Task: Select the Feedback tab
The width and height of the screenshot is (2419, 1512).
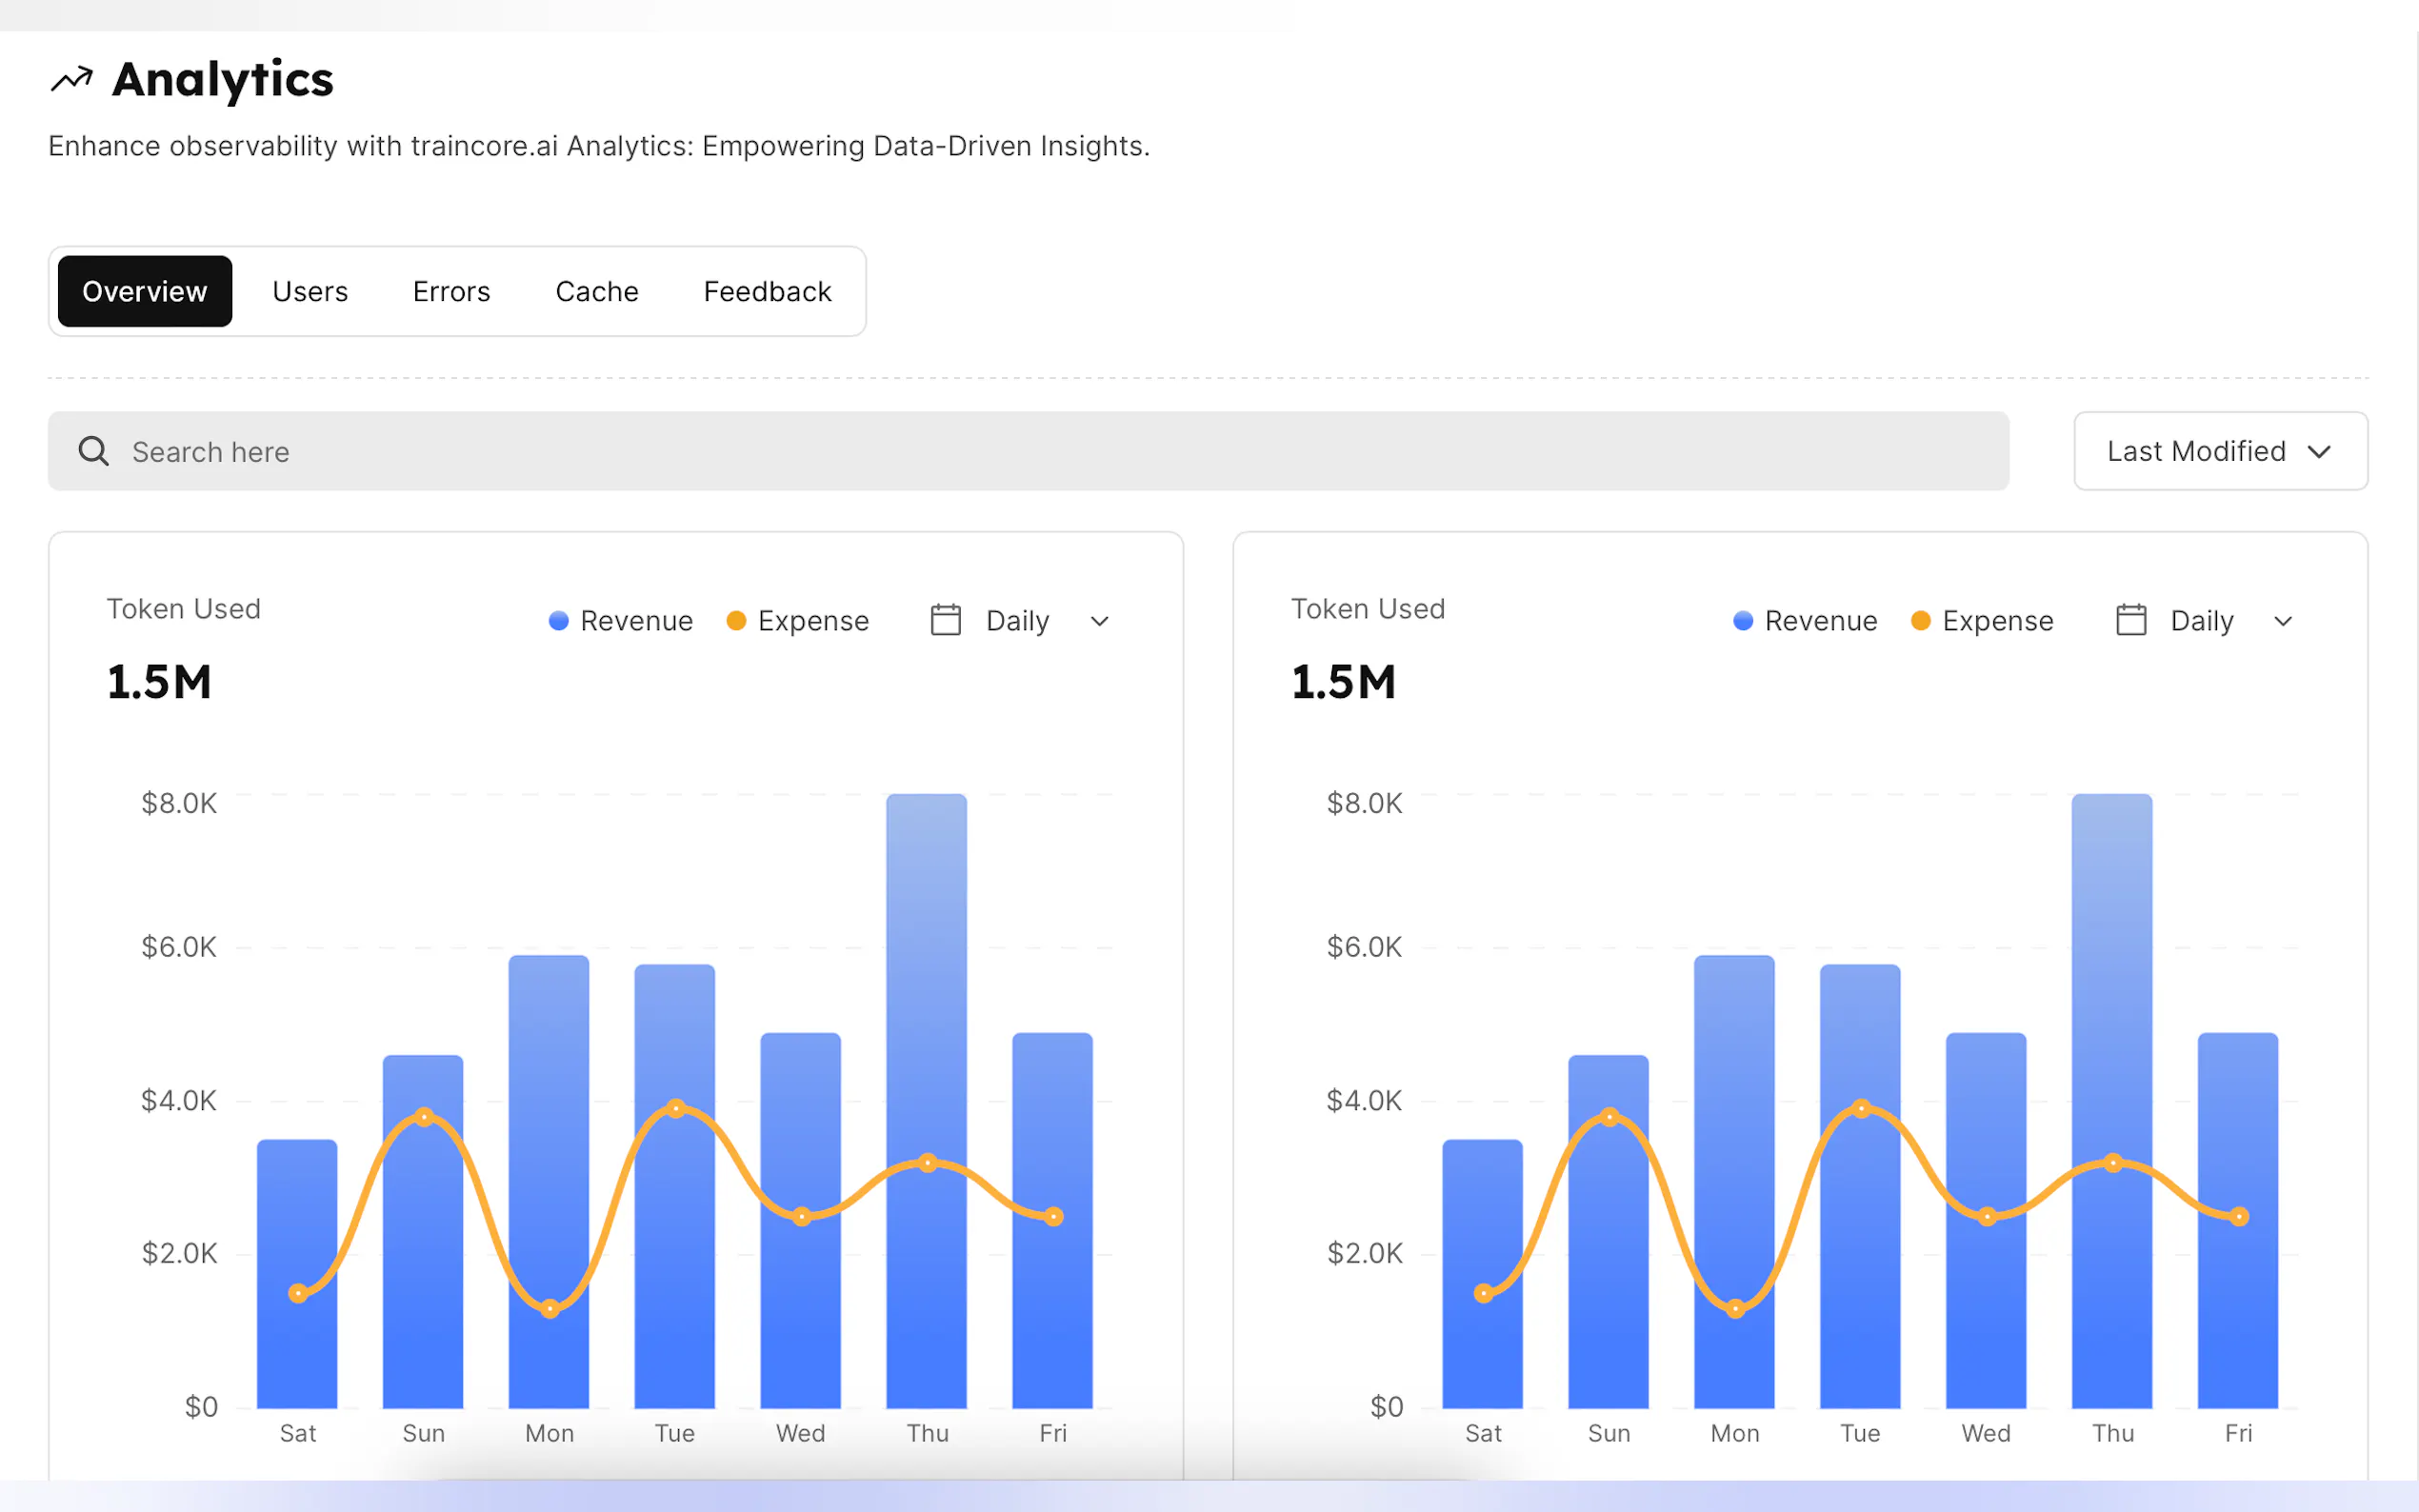Action: [767, 291]
